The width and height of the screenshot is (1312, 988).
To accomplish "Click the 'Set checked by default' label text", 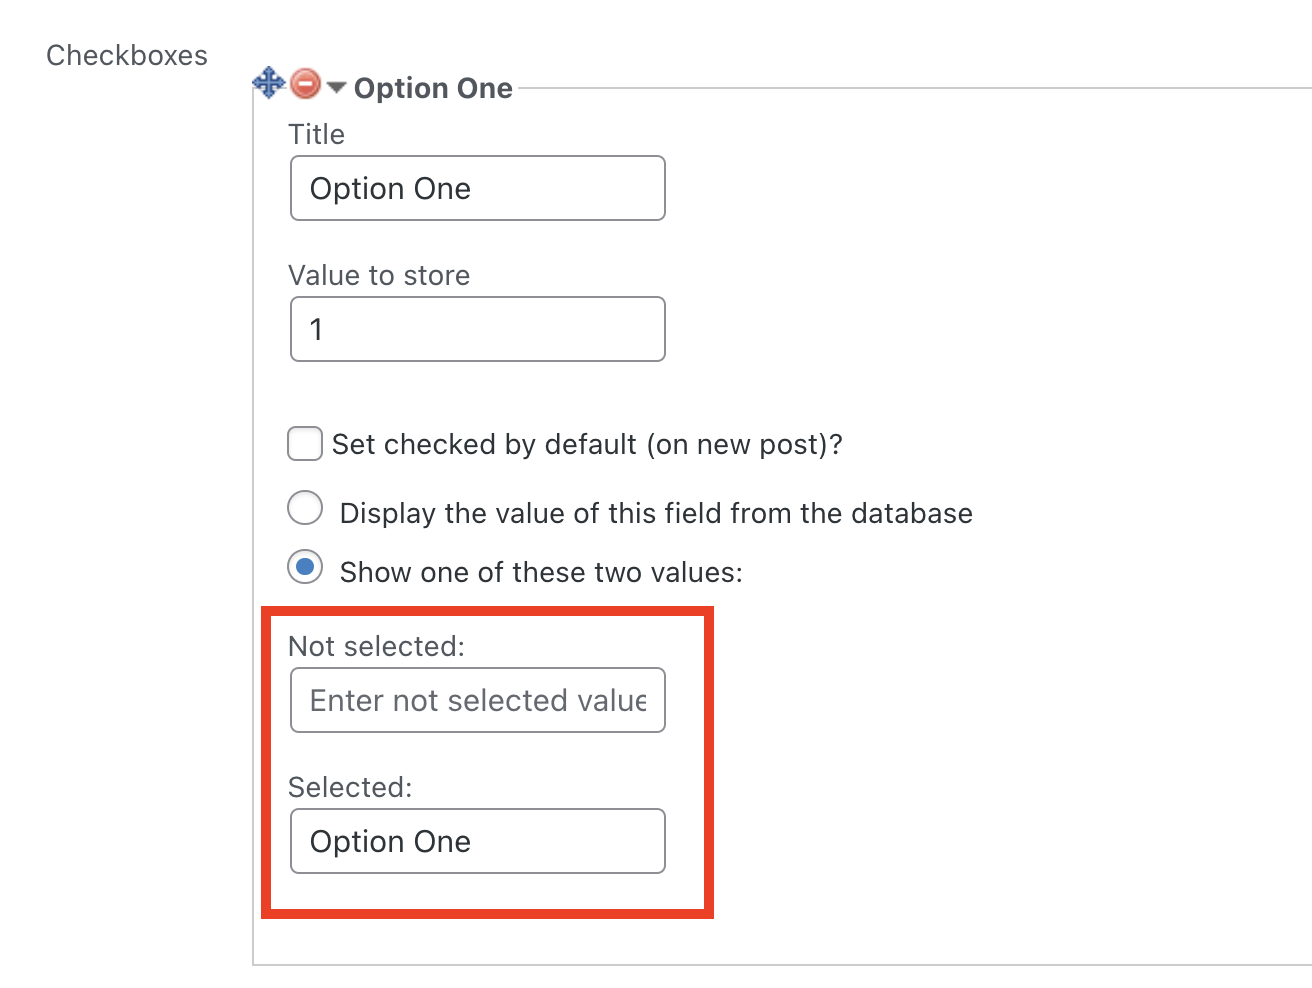I will [x=587, y=444].
